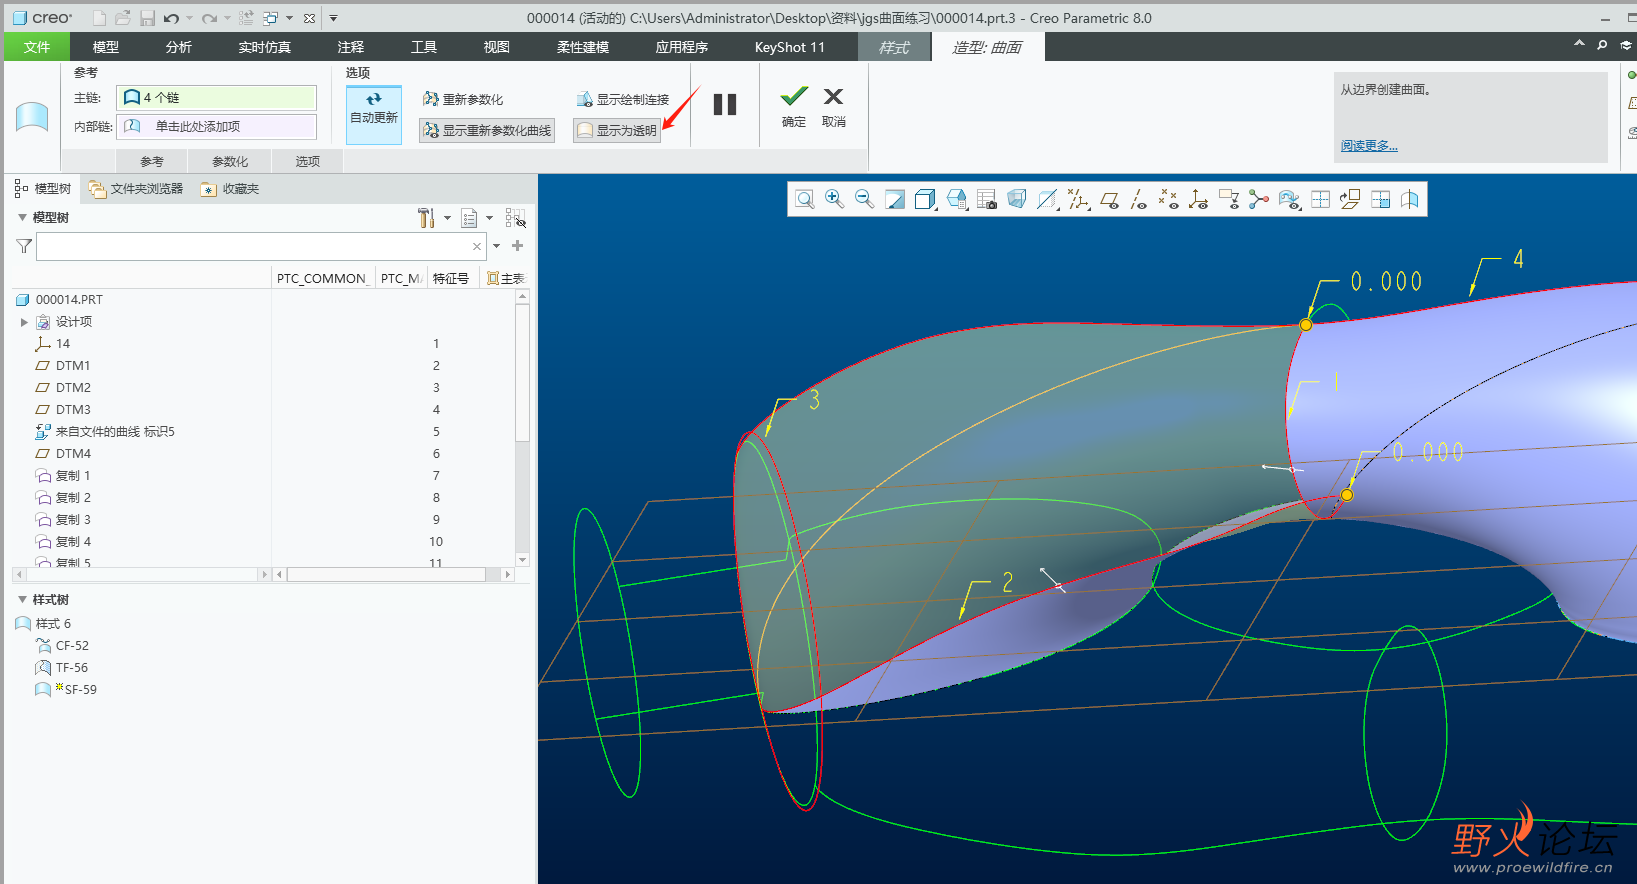Click the Zoom Out magnifier icon
Viewport: 1637px width, 884px height.
865,199
